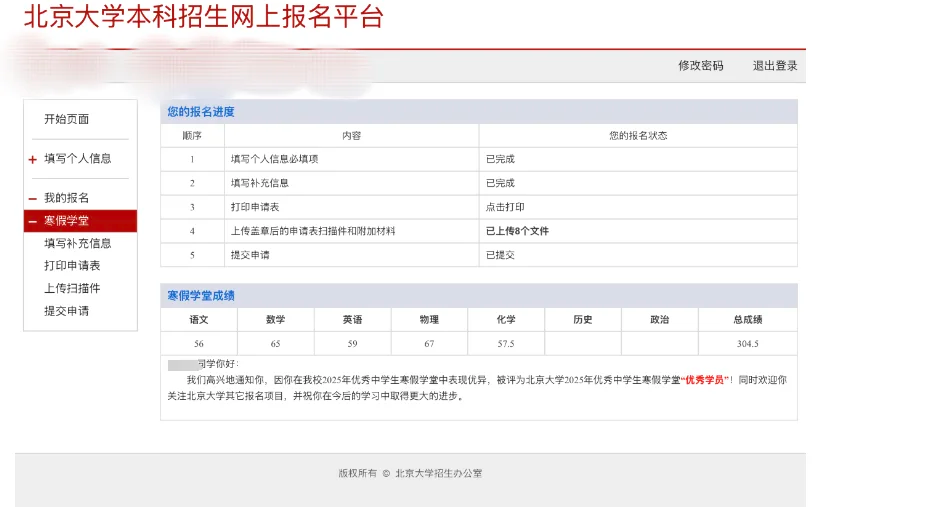Click 已上传8个文件 status text

tap(517, 231)
